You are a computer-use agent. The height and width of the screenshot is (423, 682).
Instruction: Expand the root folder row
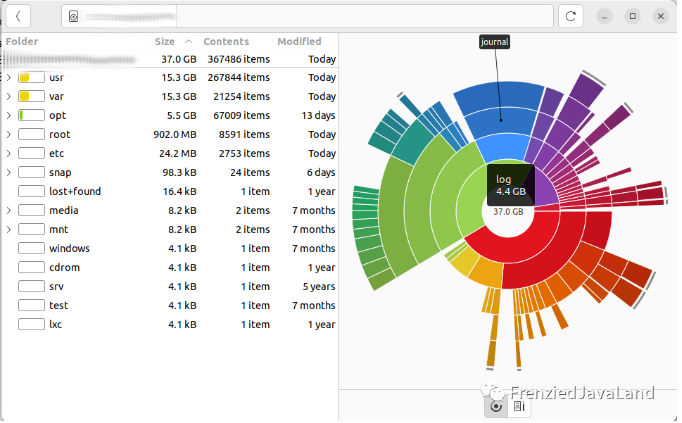pyautogui.click(x=9, y=135)
